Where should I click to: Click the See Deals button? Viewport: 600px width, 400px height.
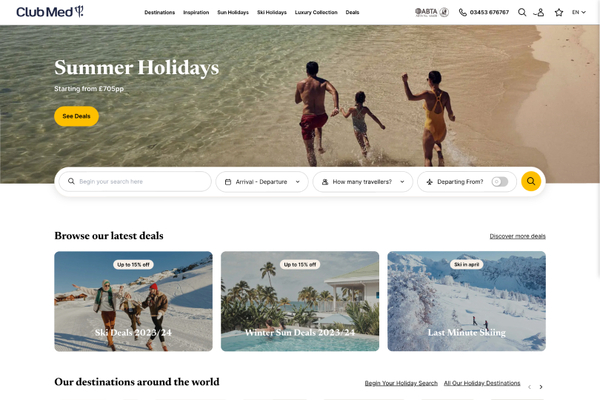(x=77, y=116)
